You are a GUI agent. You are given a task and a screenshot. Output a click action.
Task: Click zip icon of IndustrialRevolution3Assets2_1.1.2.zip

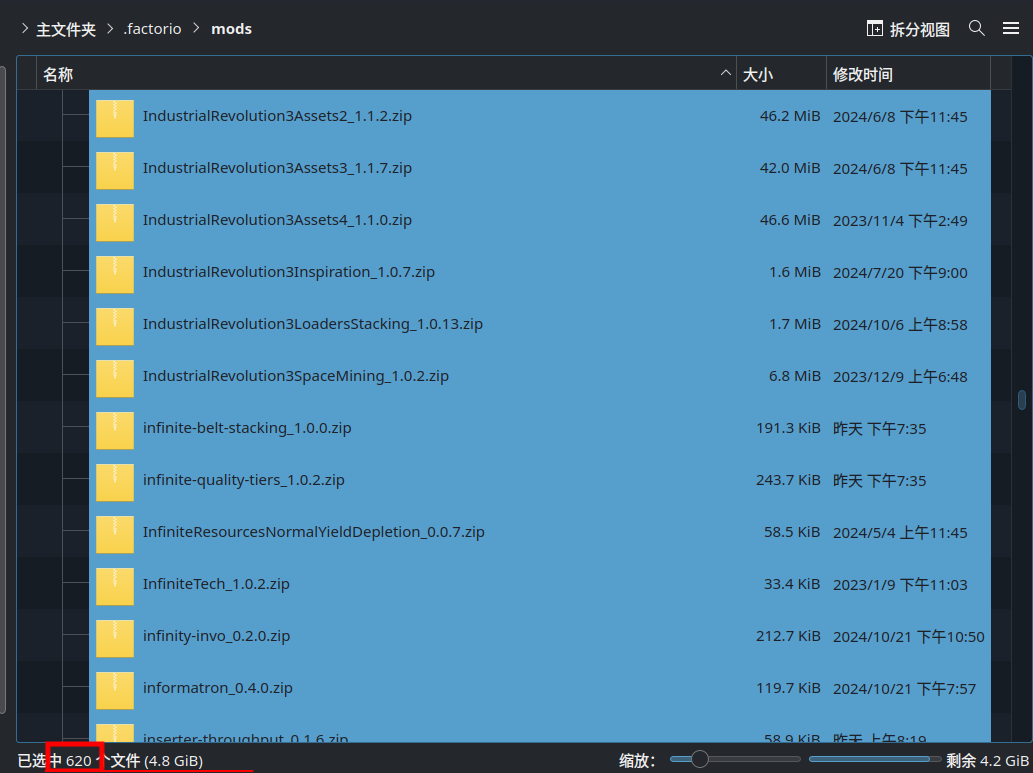pyautogui.click(x=115, y=117)
